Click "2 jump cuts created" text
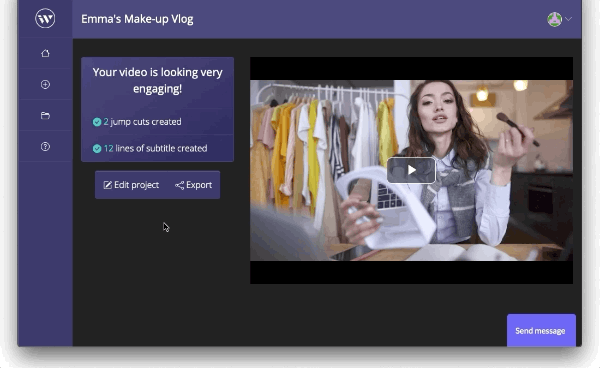The image size is (600, 368). click(142, 122)
